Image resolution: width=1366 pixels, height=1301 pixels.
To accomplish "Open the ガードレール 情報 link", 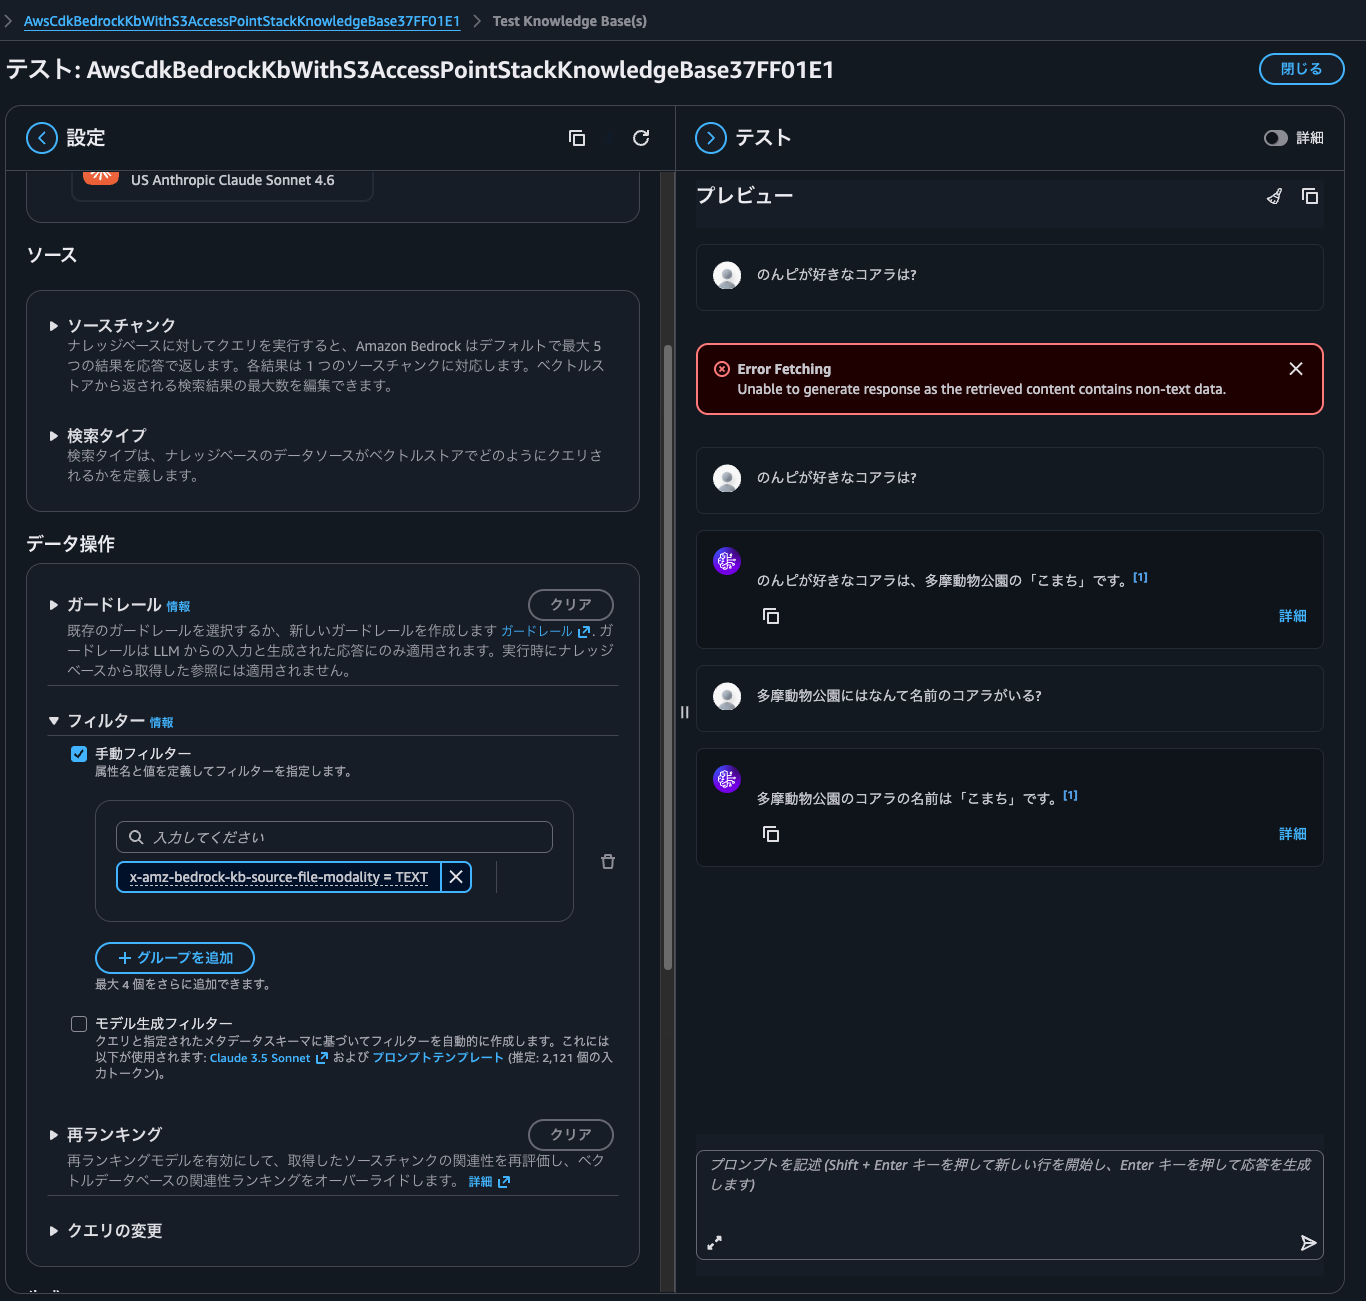I will [x=178, y=607].
